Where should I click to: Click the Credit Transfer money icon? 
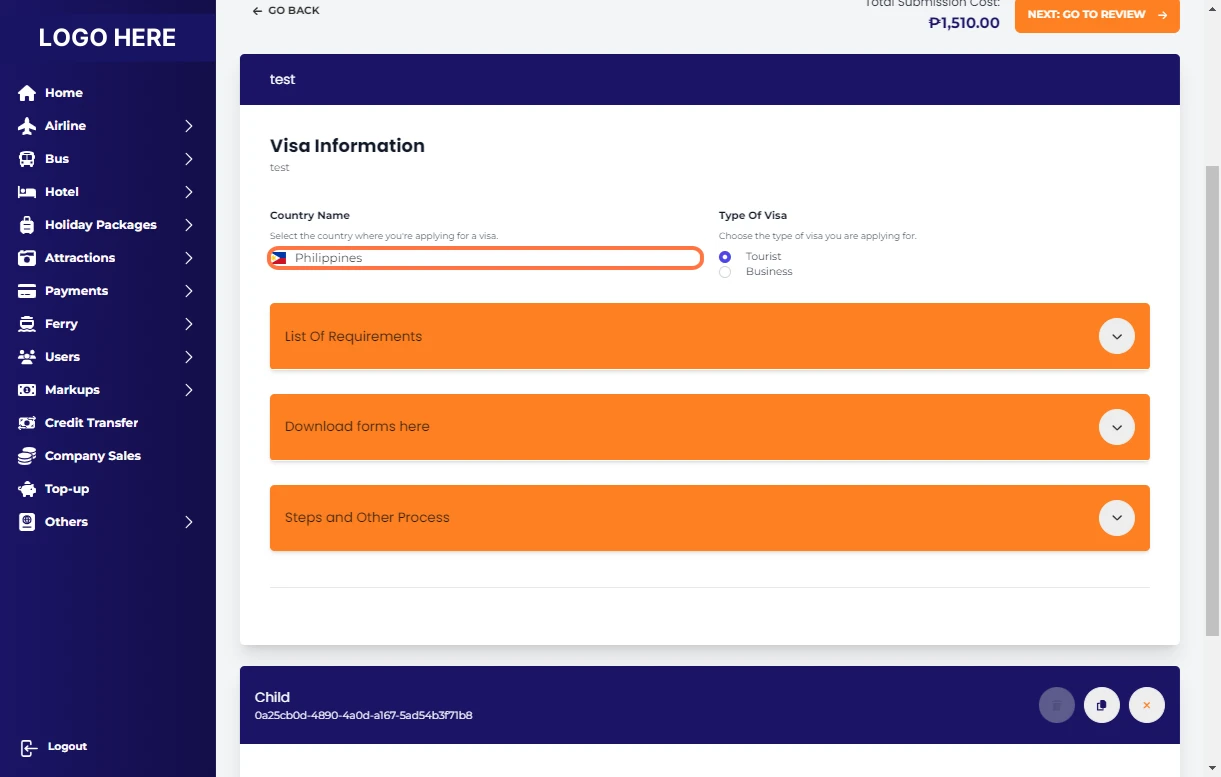[27, 423]
